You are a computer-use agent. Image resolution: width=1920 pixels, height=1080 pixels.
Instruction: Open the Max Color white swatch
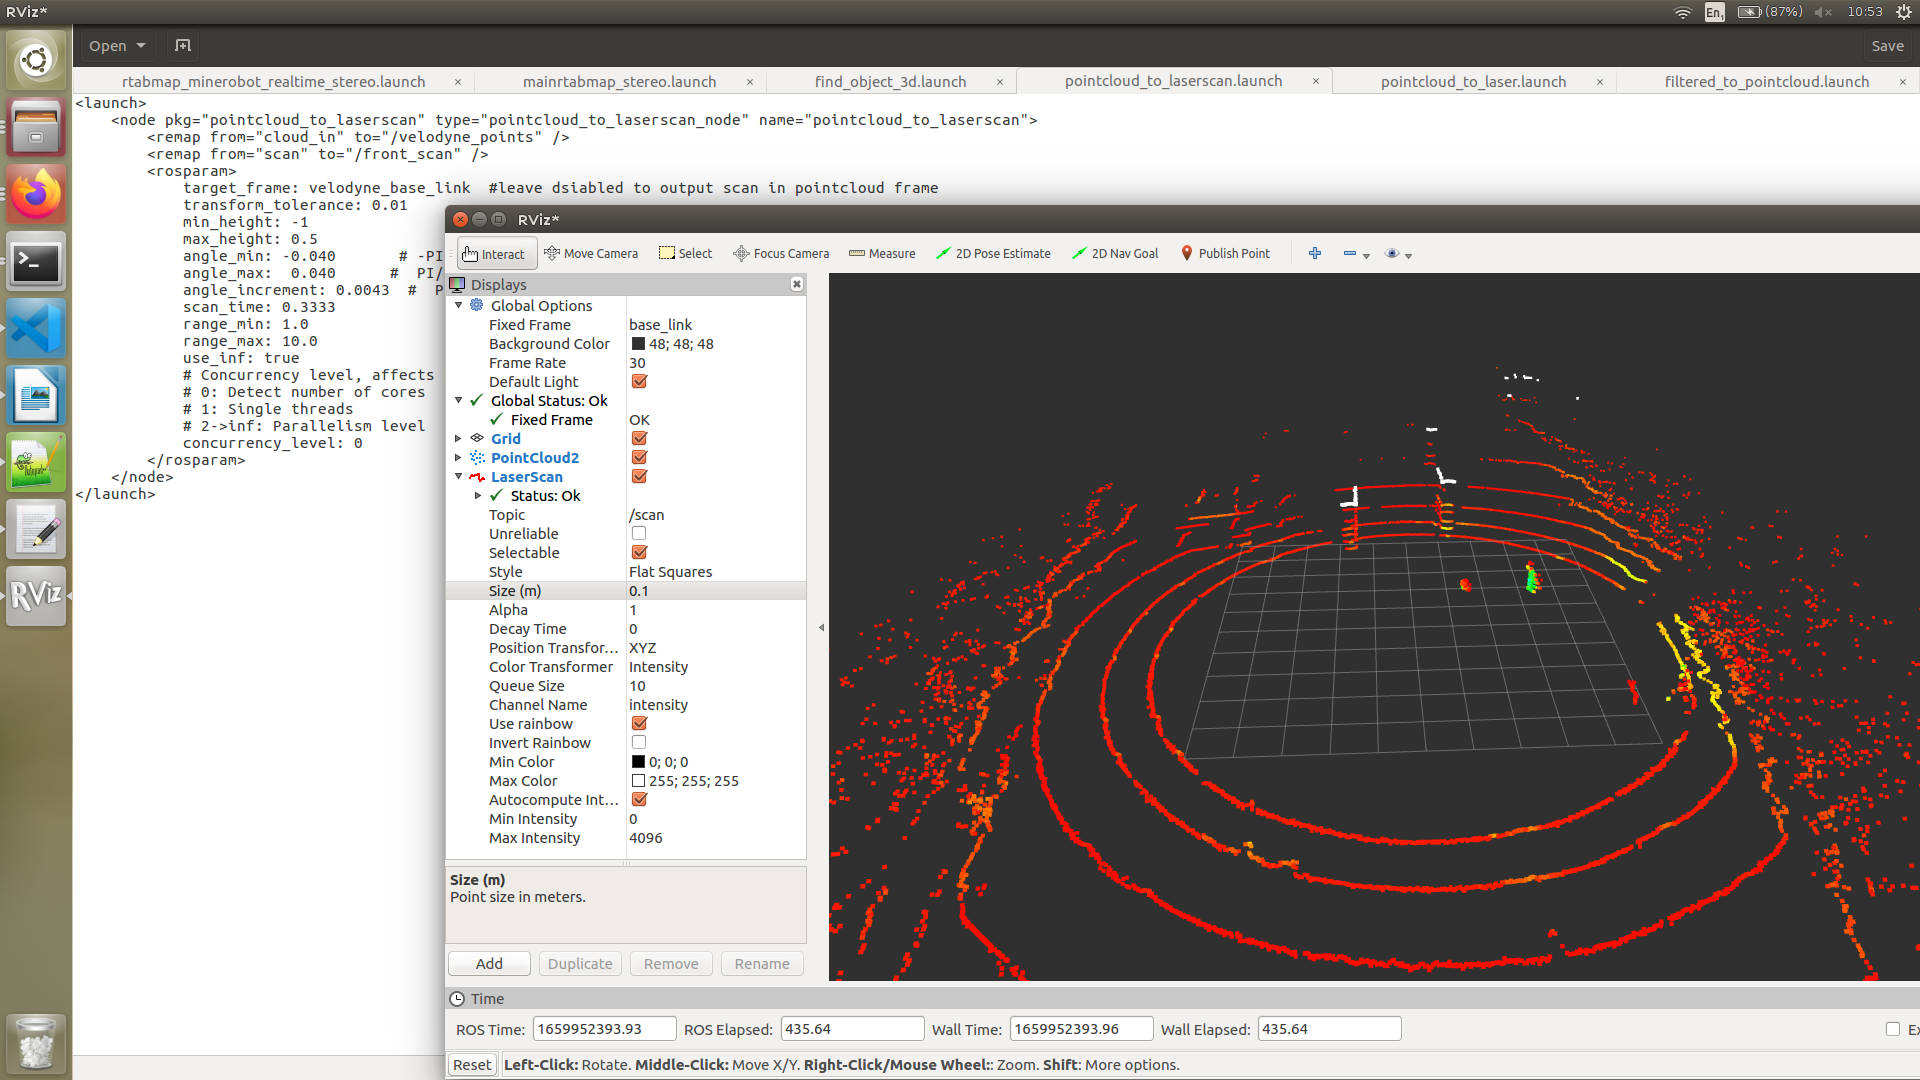638,780
